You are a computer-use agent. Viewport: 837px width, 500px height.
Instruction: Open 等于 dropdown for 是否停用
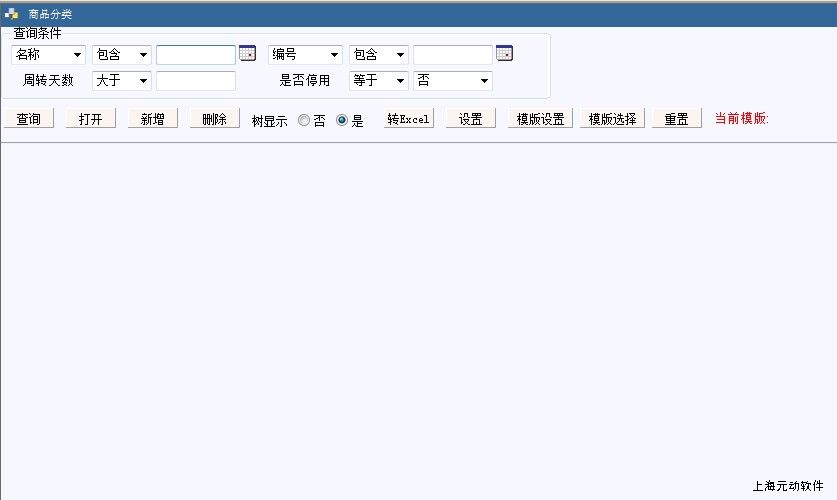point(379,81)
